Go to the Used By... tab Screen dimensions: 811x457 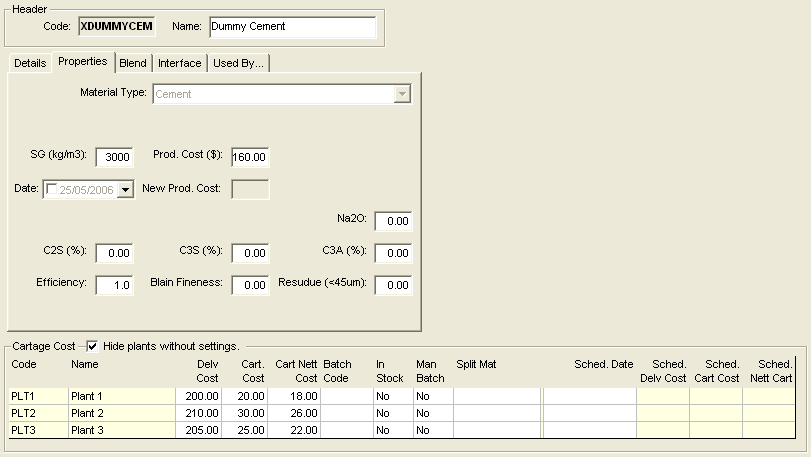(x=239, y=63)
